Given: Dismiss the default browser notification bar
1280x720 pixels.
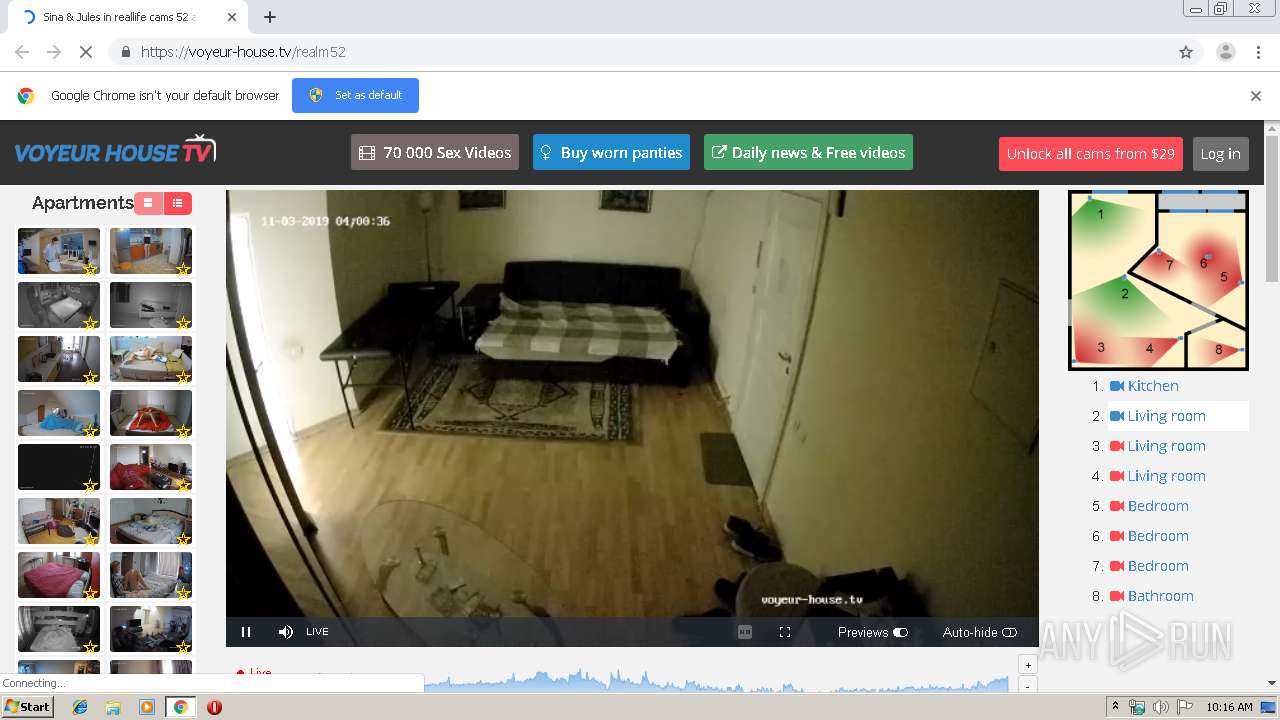Looking at the screenshot, I should coord(1256,96).
